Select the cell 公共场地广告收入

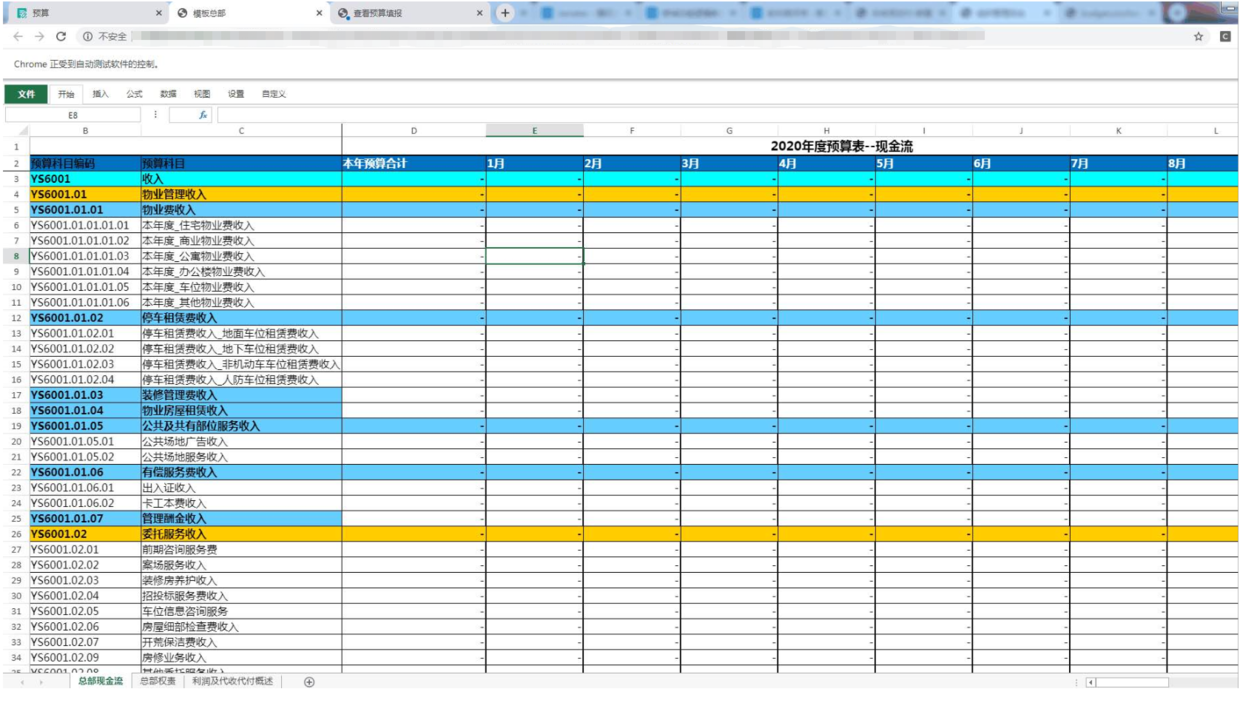[241, 441]
